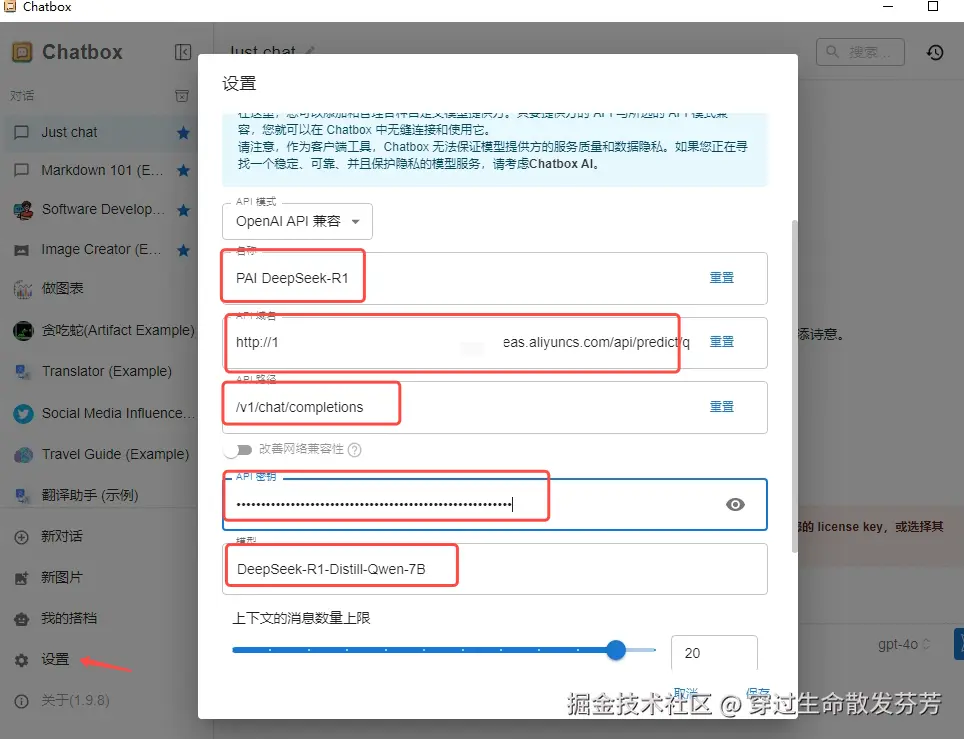Screen dimensions: 964x739
Task: Maximize the Chatbox window
Action: point(933,6)
